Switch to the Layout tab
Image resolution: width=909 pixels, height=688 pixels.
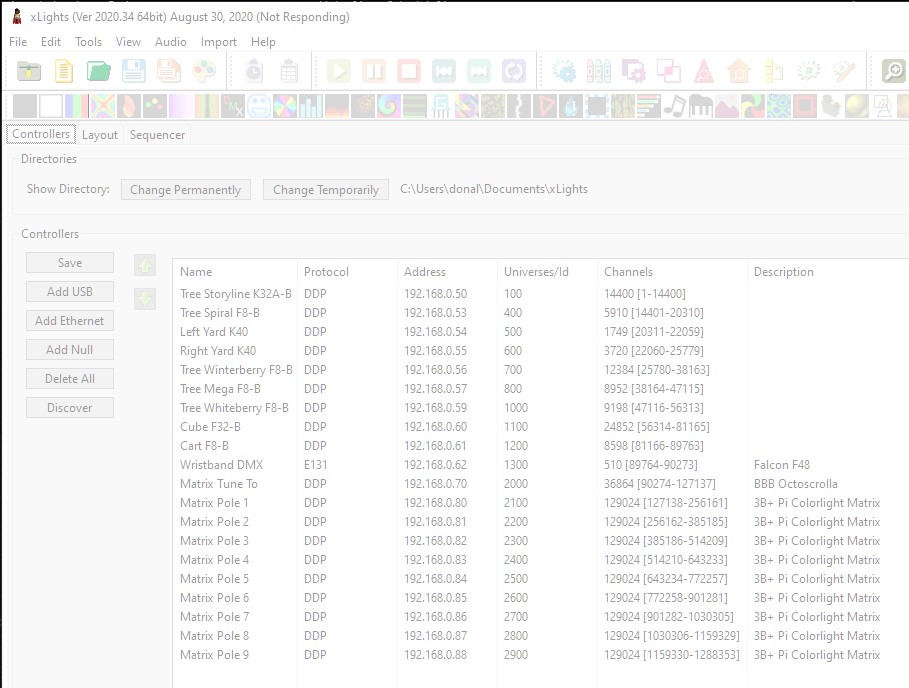point(100,134)
